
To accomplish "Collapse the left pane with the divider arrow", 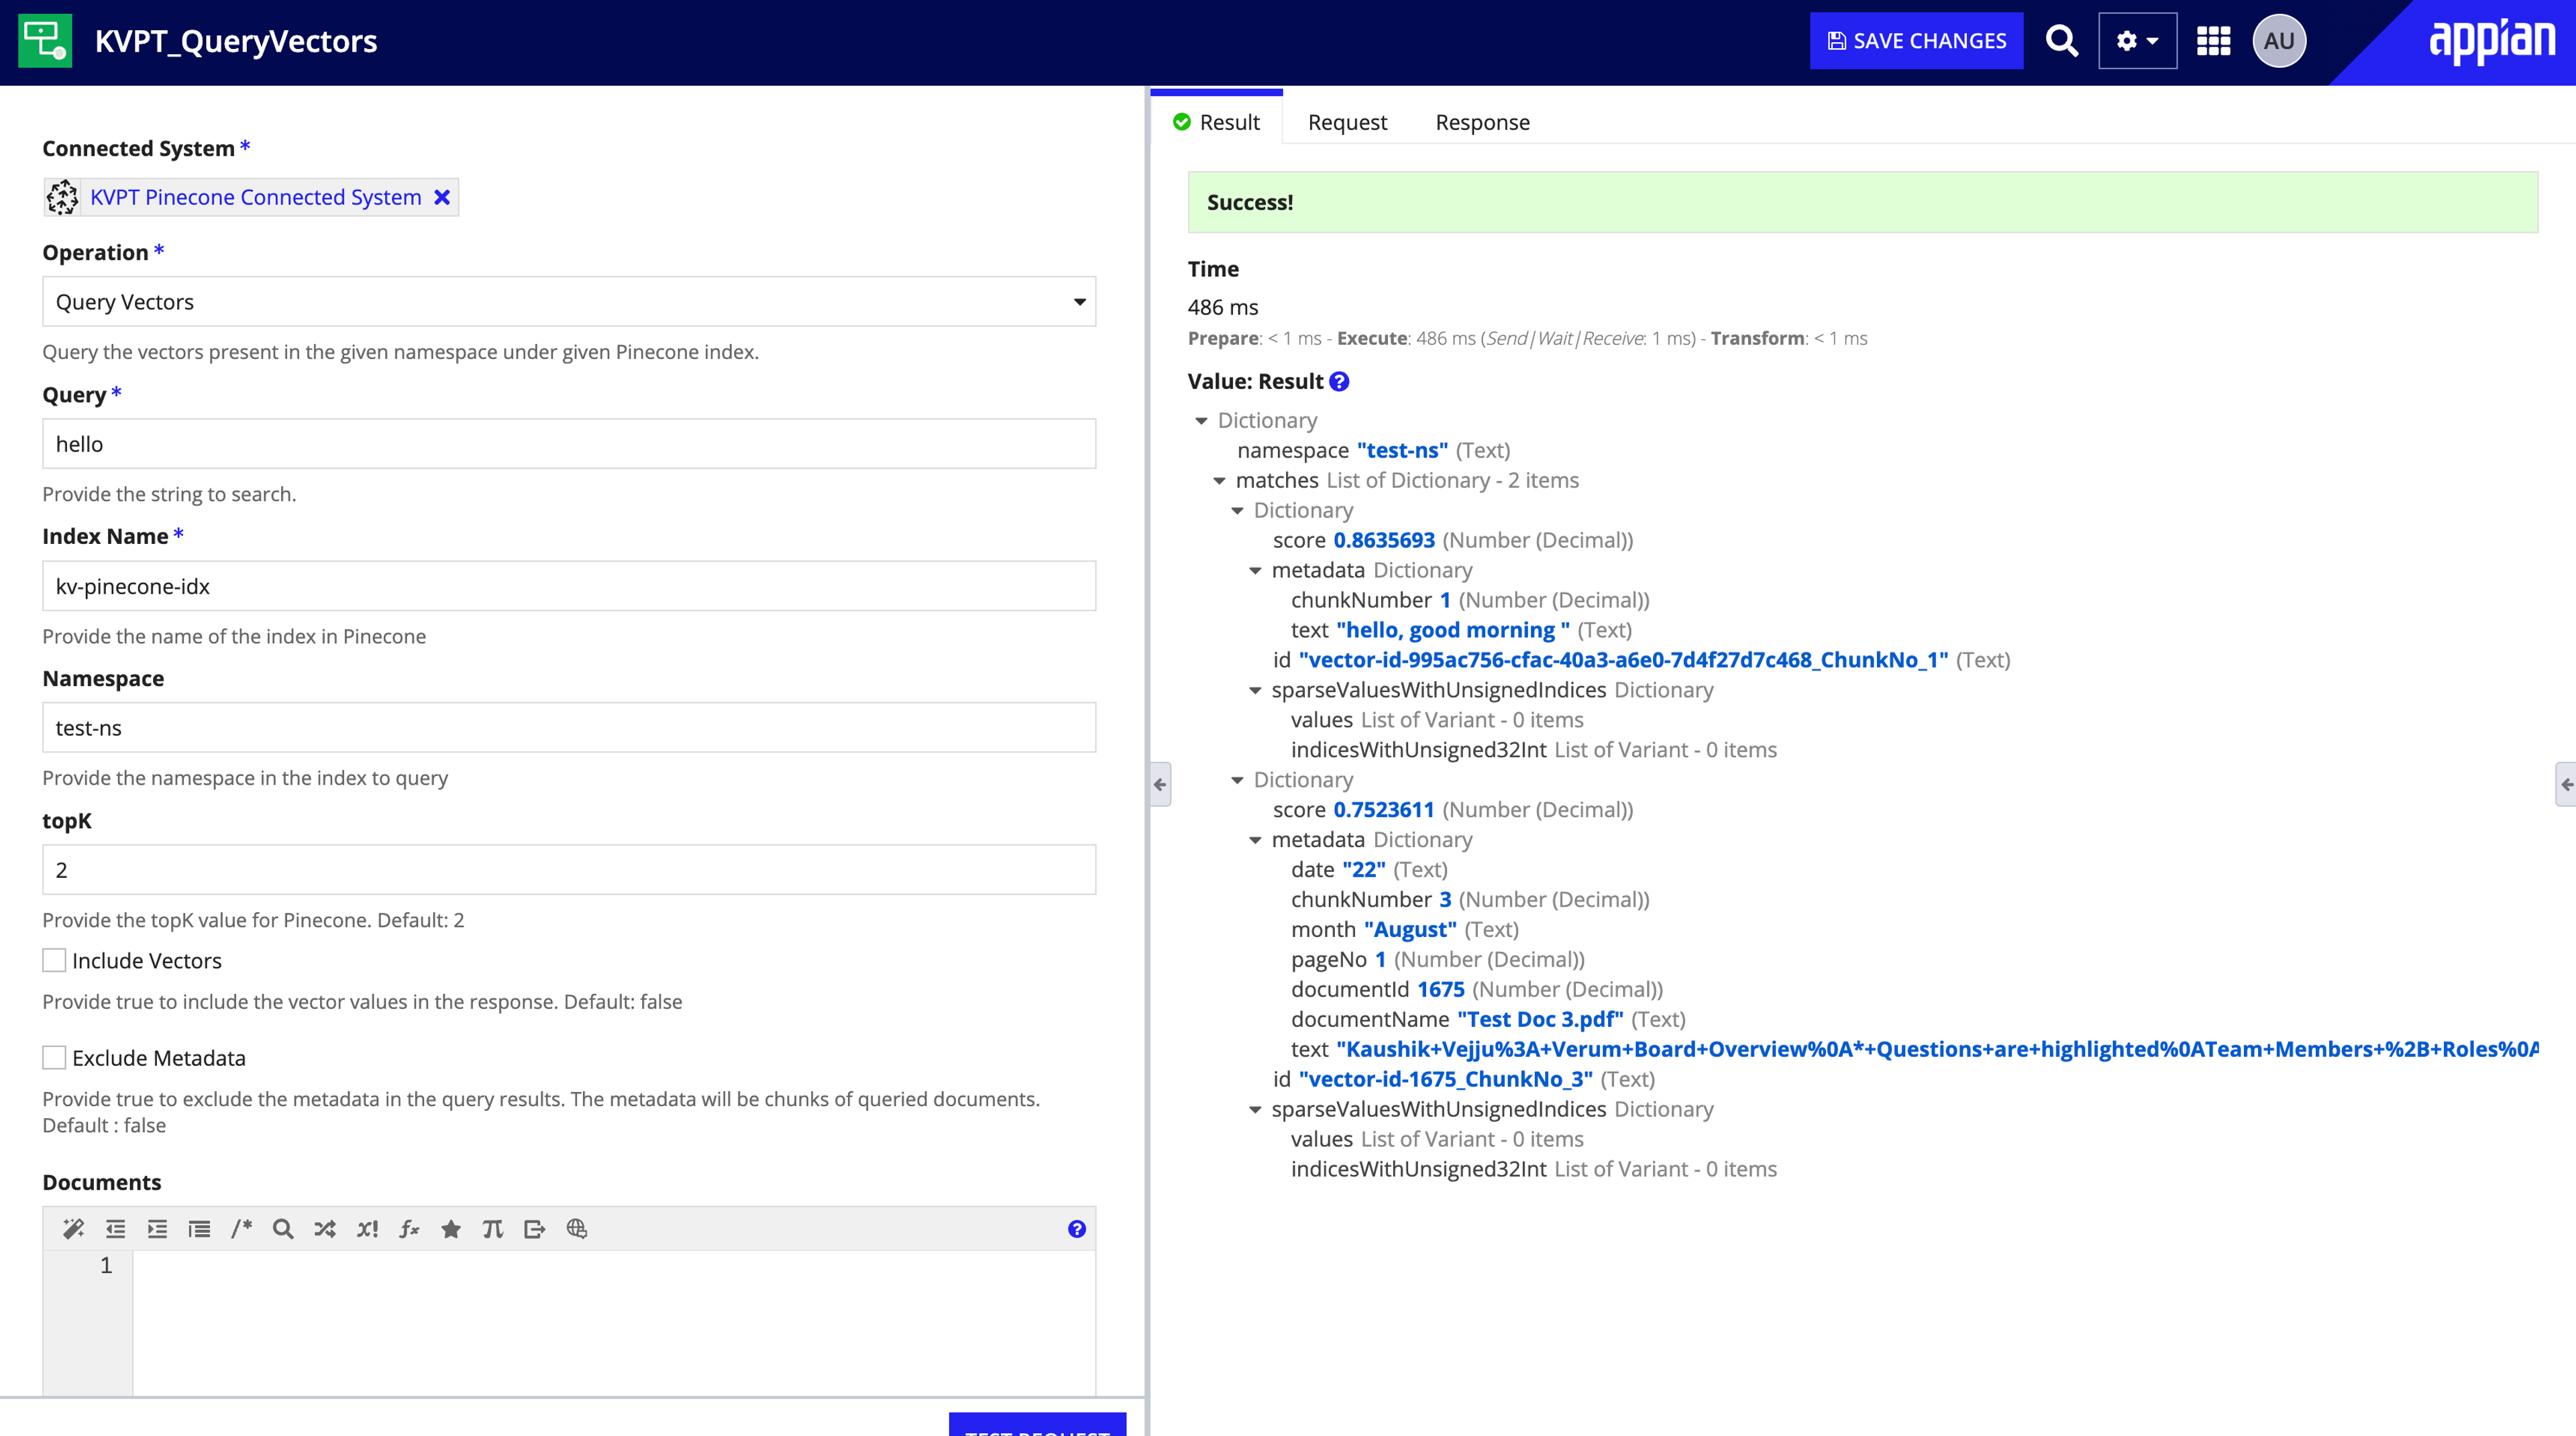I will (1160, 784).
